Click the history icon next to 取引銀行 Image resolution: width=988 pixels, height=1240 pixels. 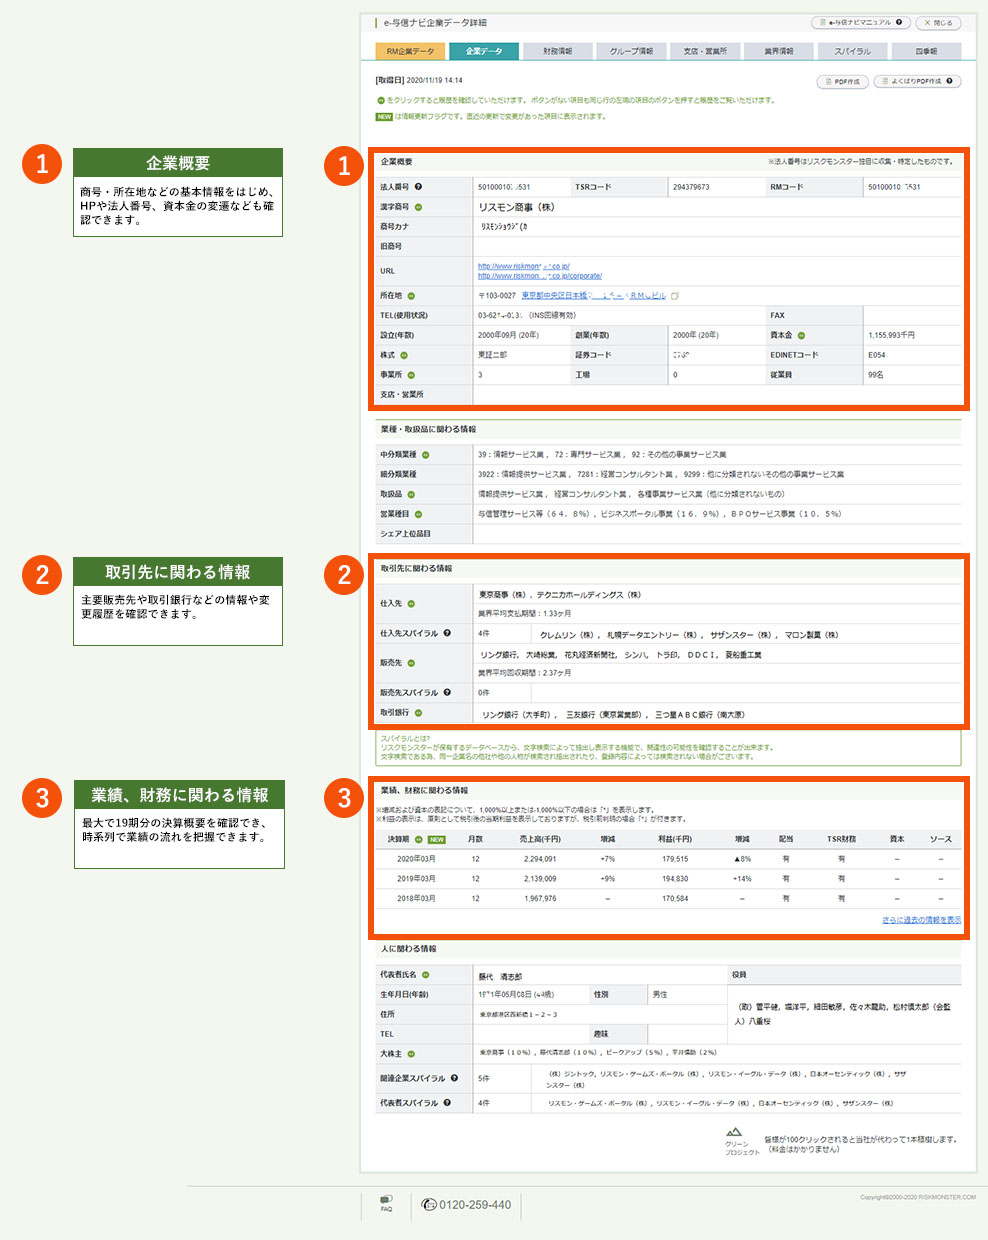pos(418,713)
